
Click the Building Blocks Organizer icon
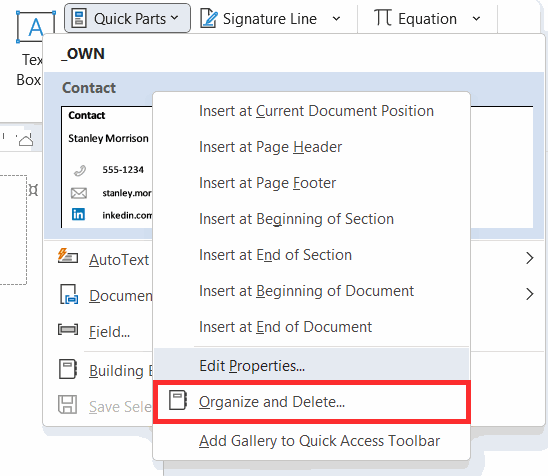(x=68, y=369)
